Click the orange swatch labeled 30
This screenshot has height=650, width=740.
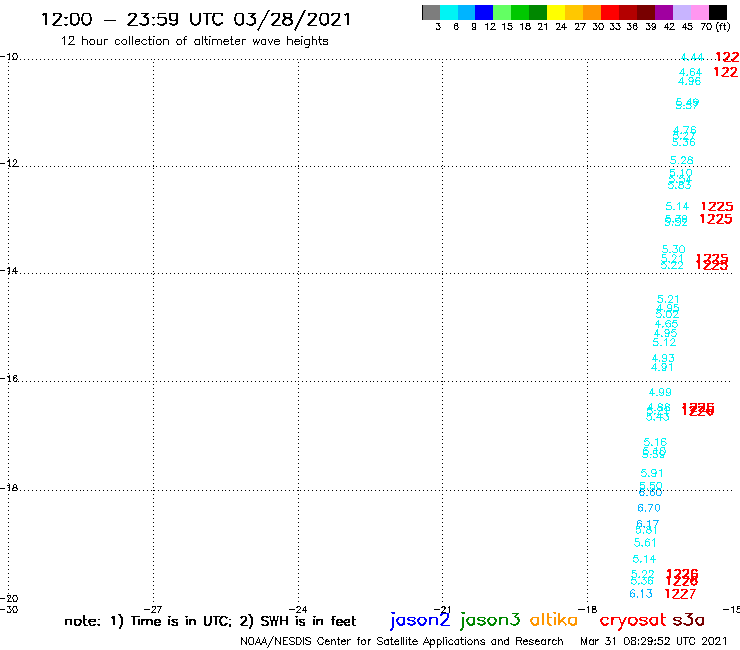(592, 12)
